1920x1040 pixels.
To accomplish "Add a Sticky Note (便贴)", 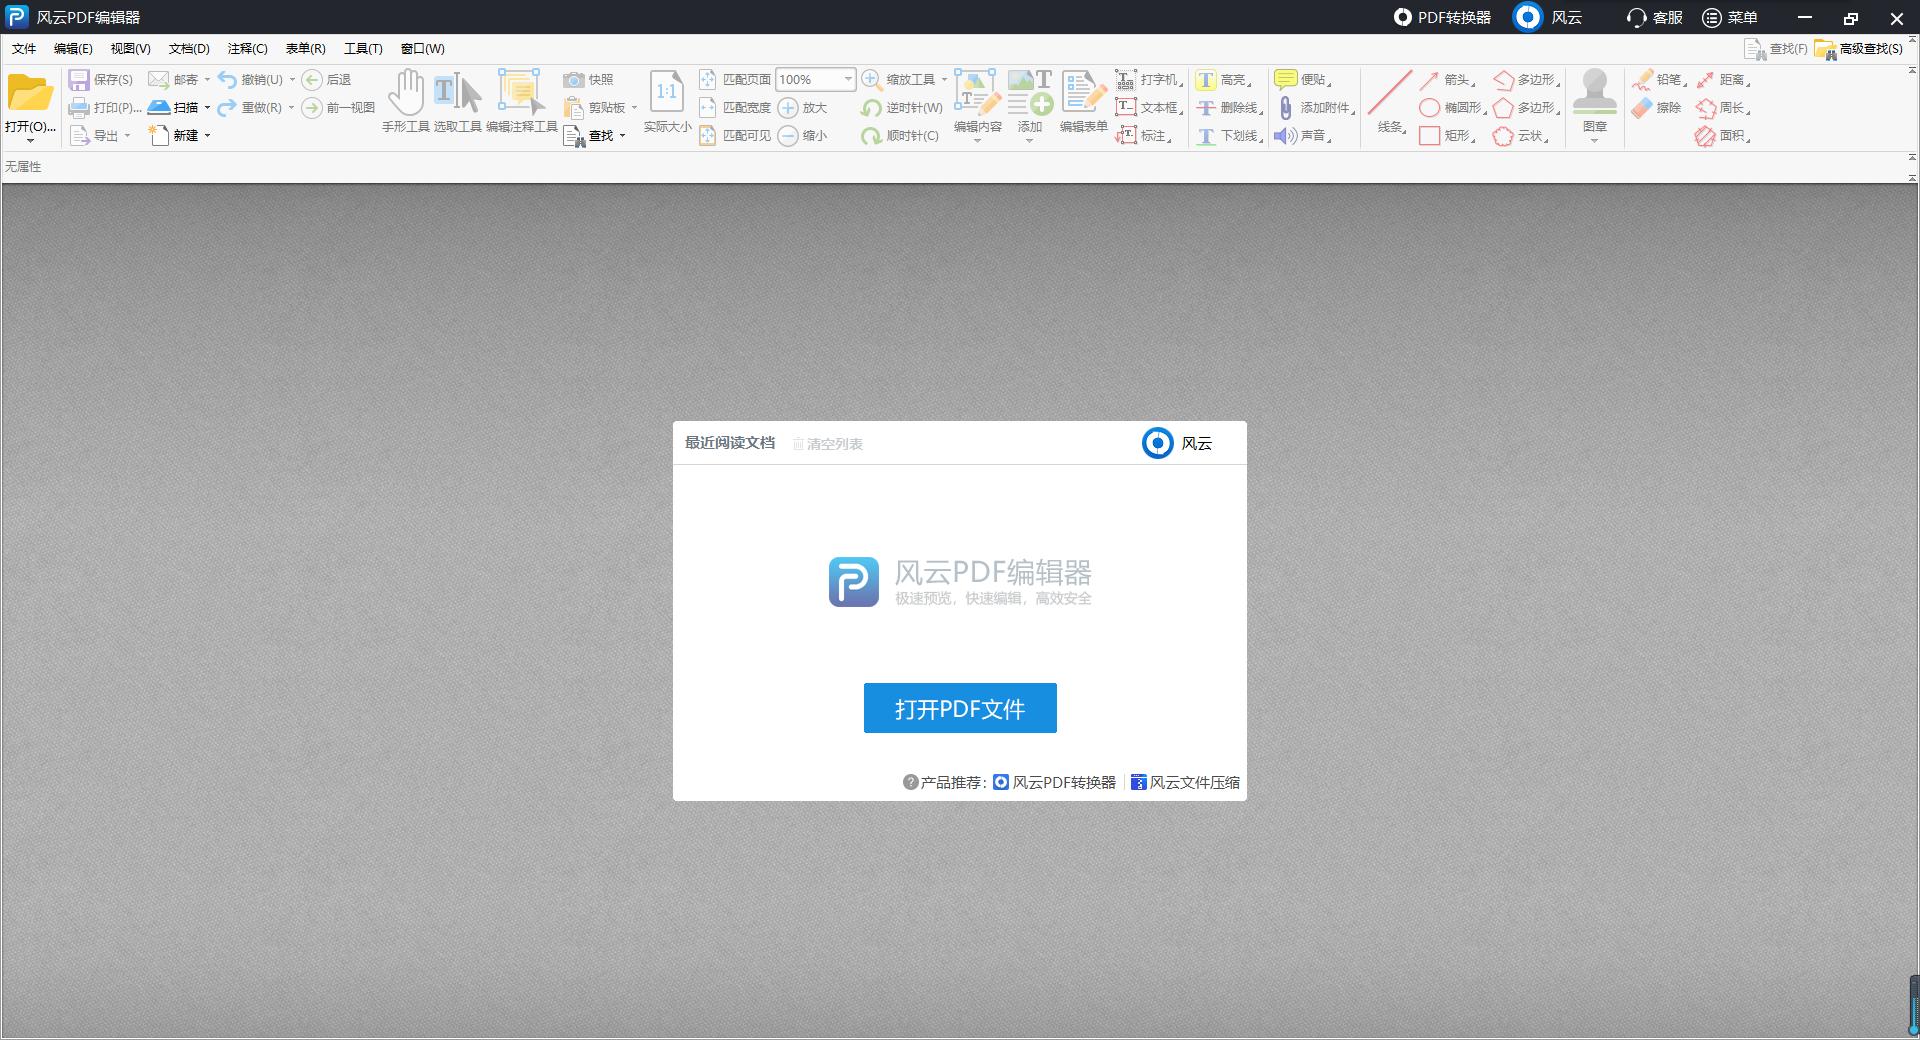I will 1303,80.
